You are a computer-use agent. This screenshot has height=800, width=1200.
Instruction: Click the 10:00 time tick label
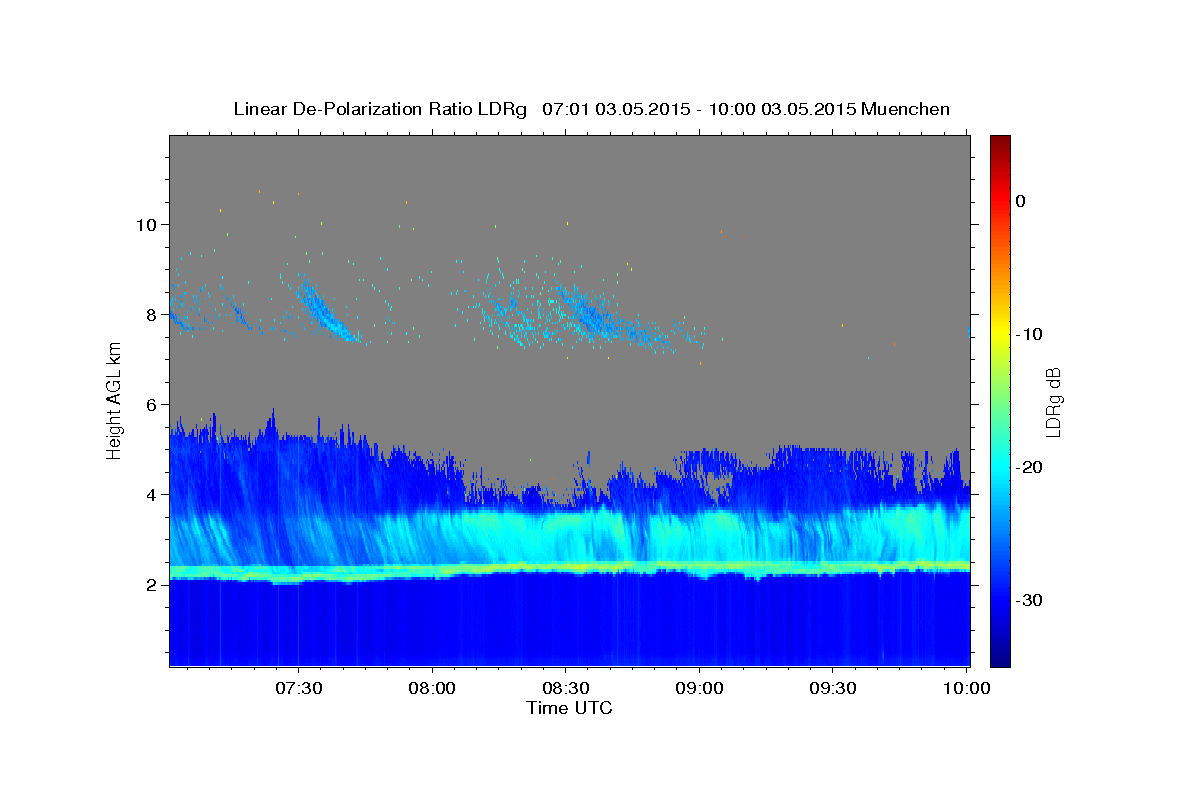[966, 689]
